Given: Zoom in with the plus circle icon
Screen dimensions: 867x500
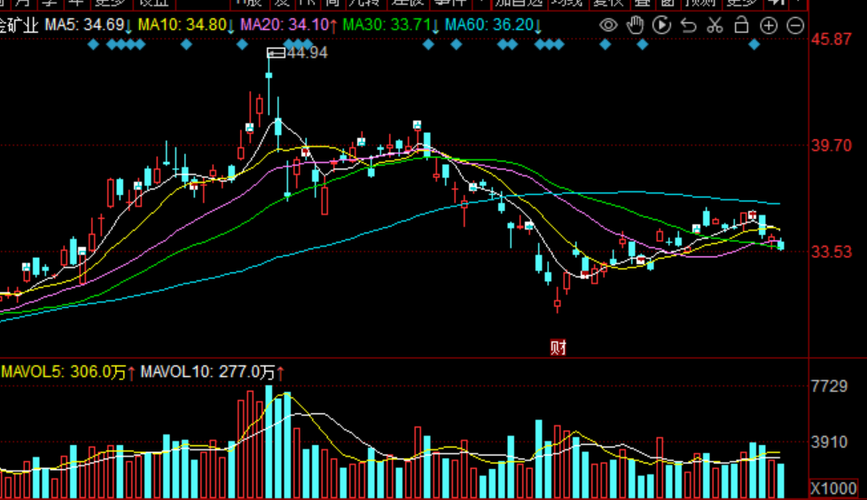Looking at the screenshot, I should [x=769, y=25].
